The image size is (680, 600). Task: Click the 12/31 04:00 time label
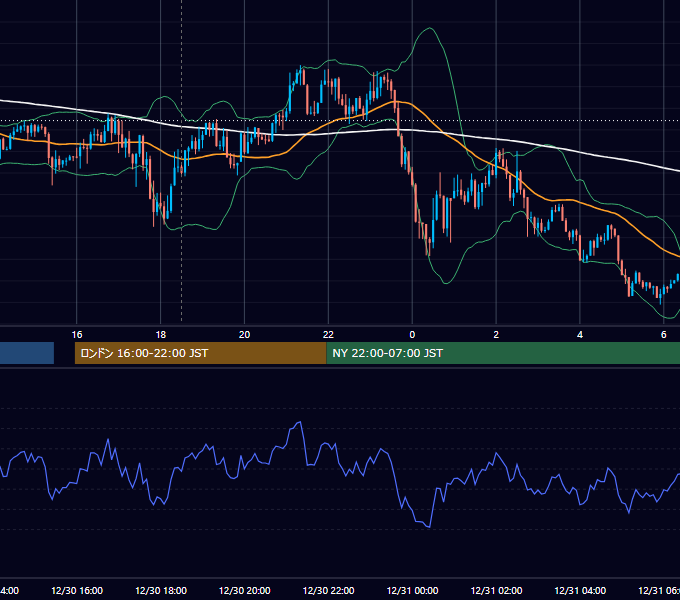pyautogui.click(x=580, y=590)
